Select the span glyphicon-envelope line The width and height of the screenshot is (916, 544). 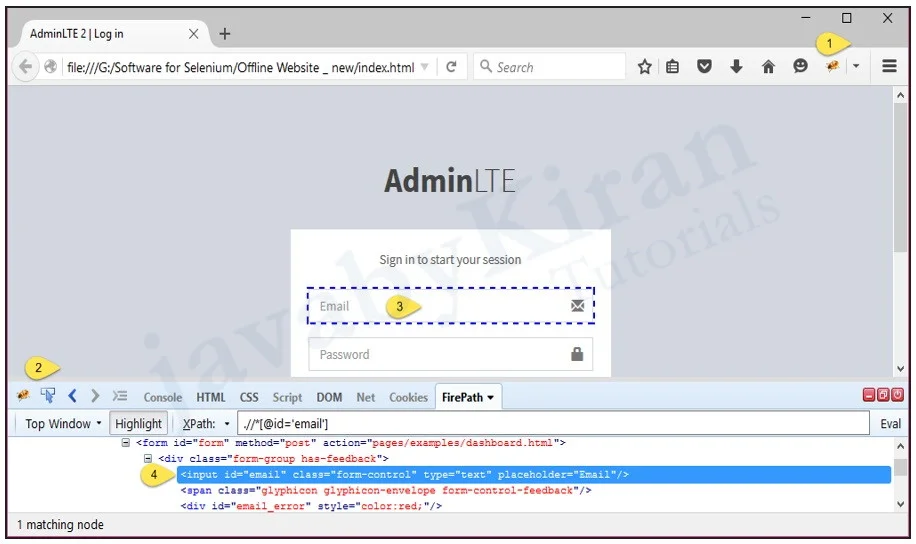tap(386, 490)
